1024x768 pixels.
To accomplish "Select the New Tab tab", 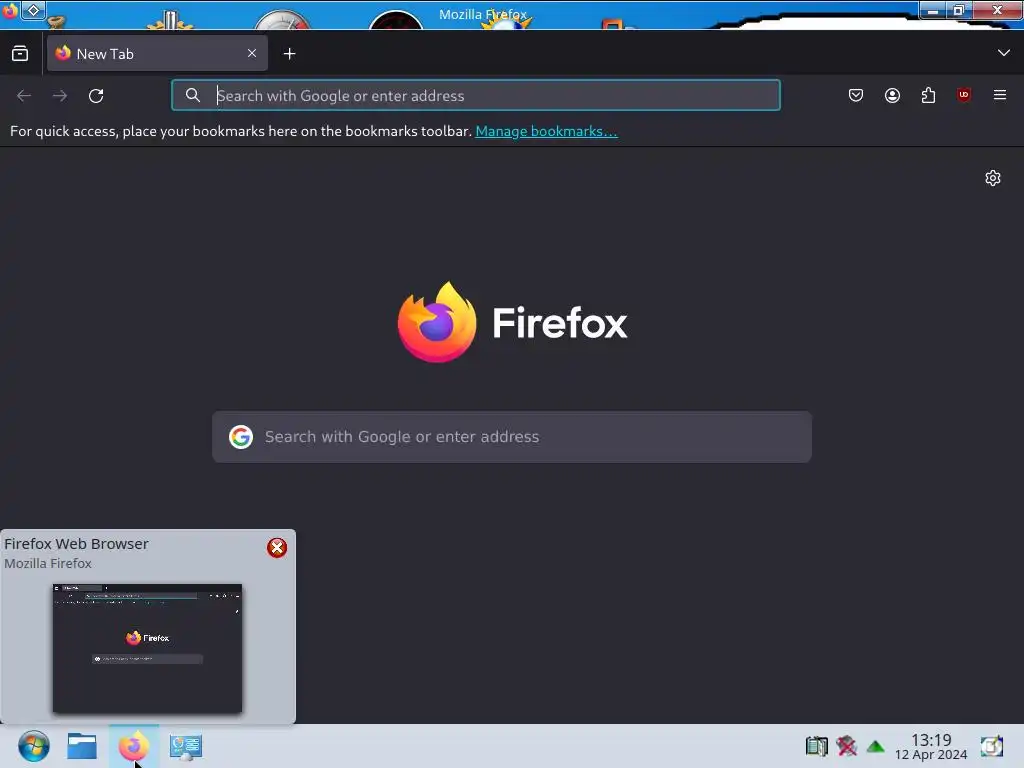I will pos(157,54).
